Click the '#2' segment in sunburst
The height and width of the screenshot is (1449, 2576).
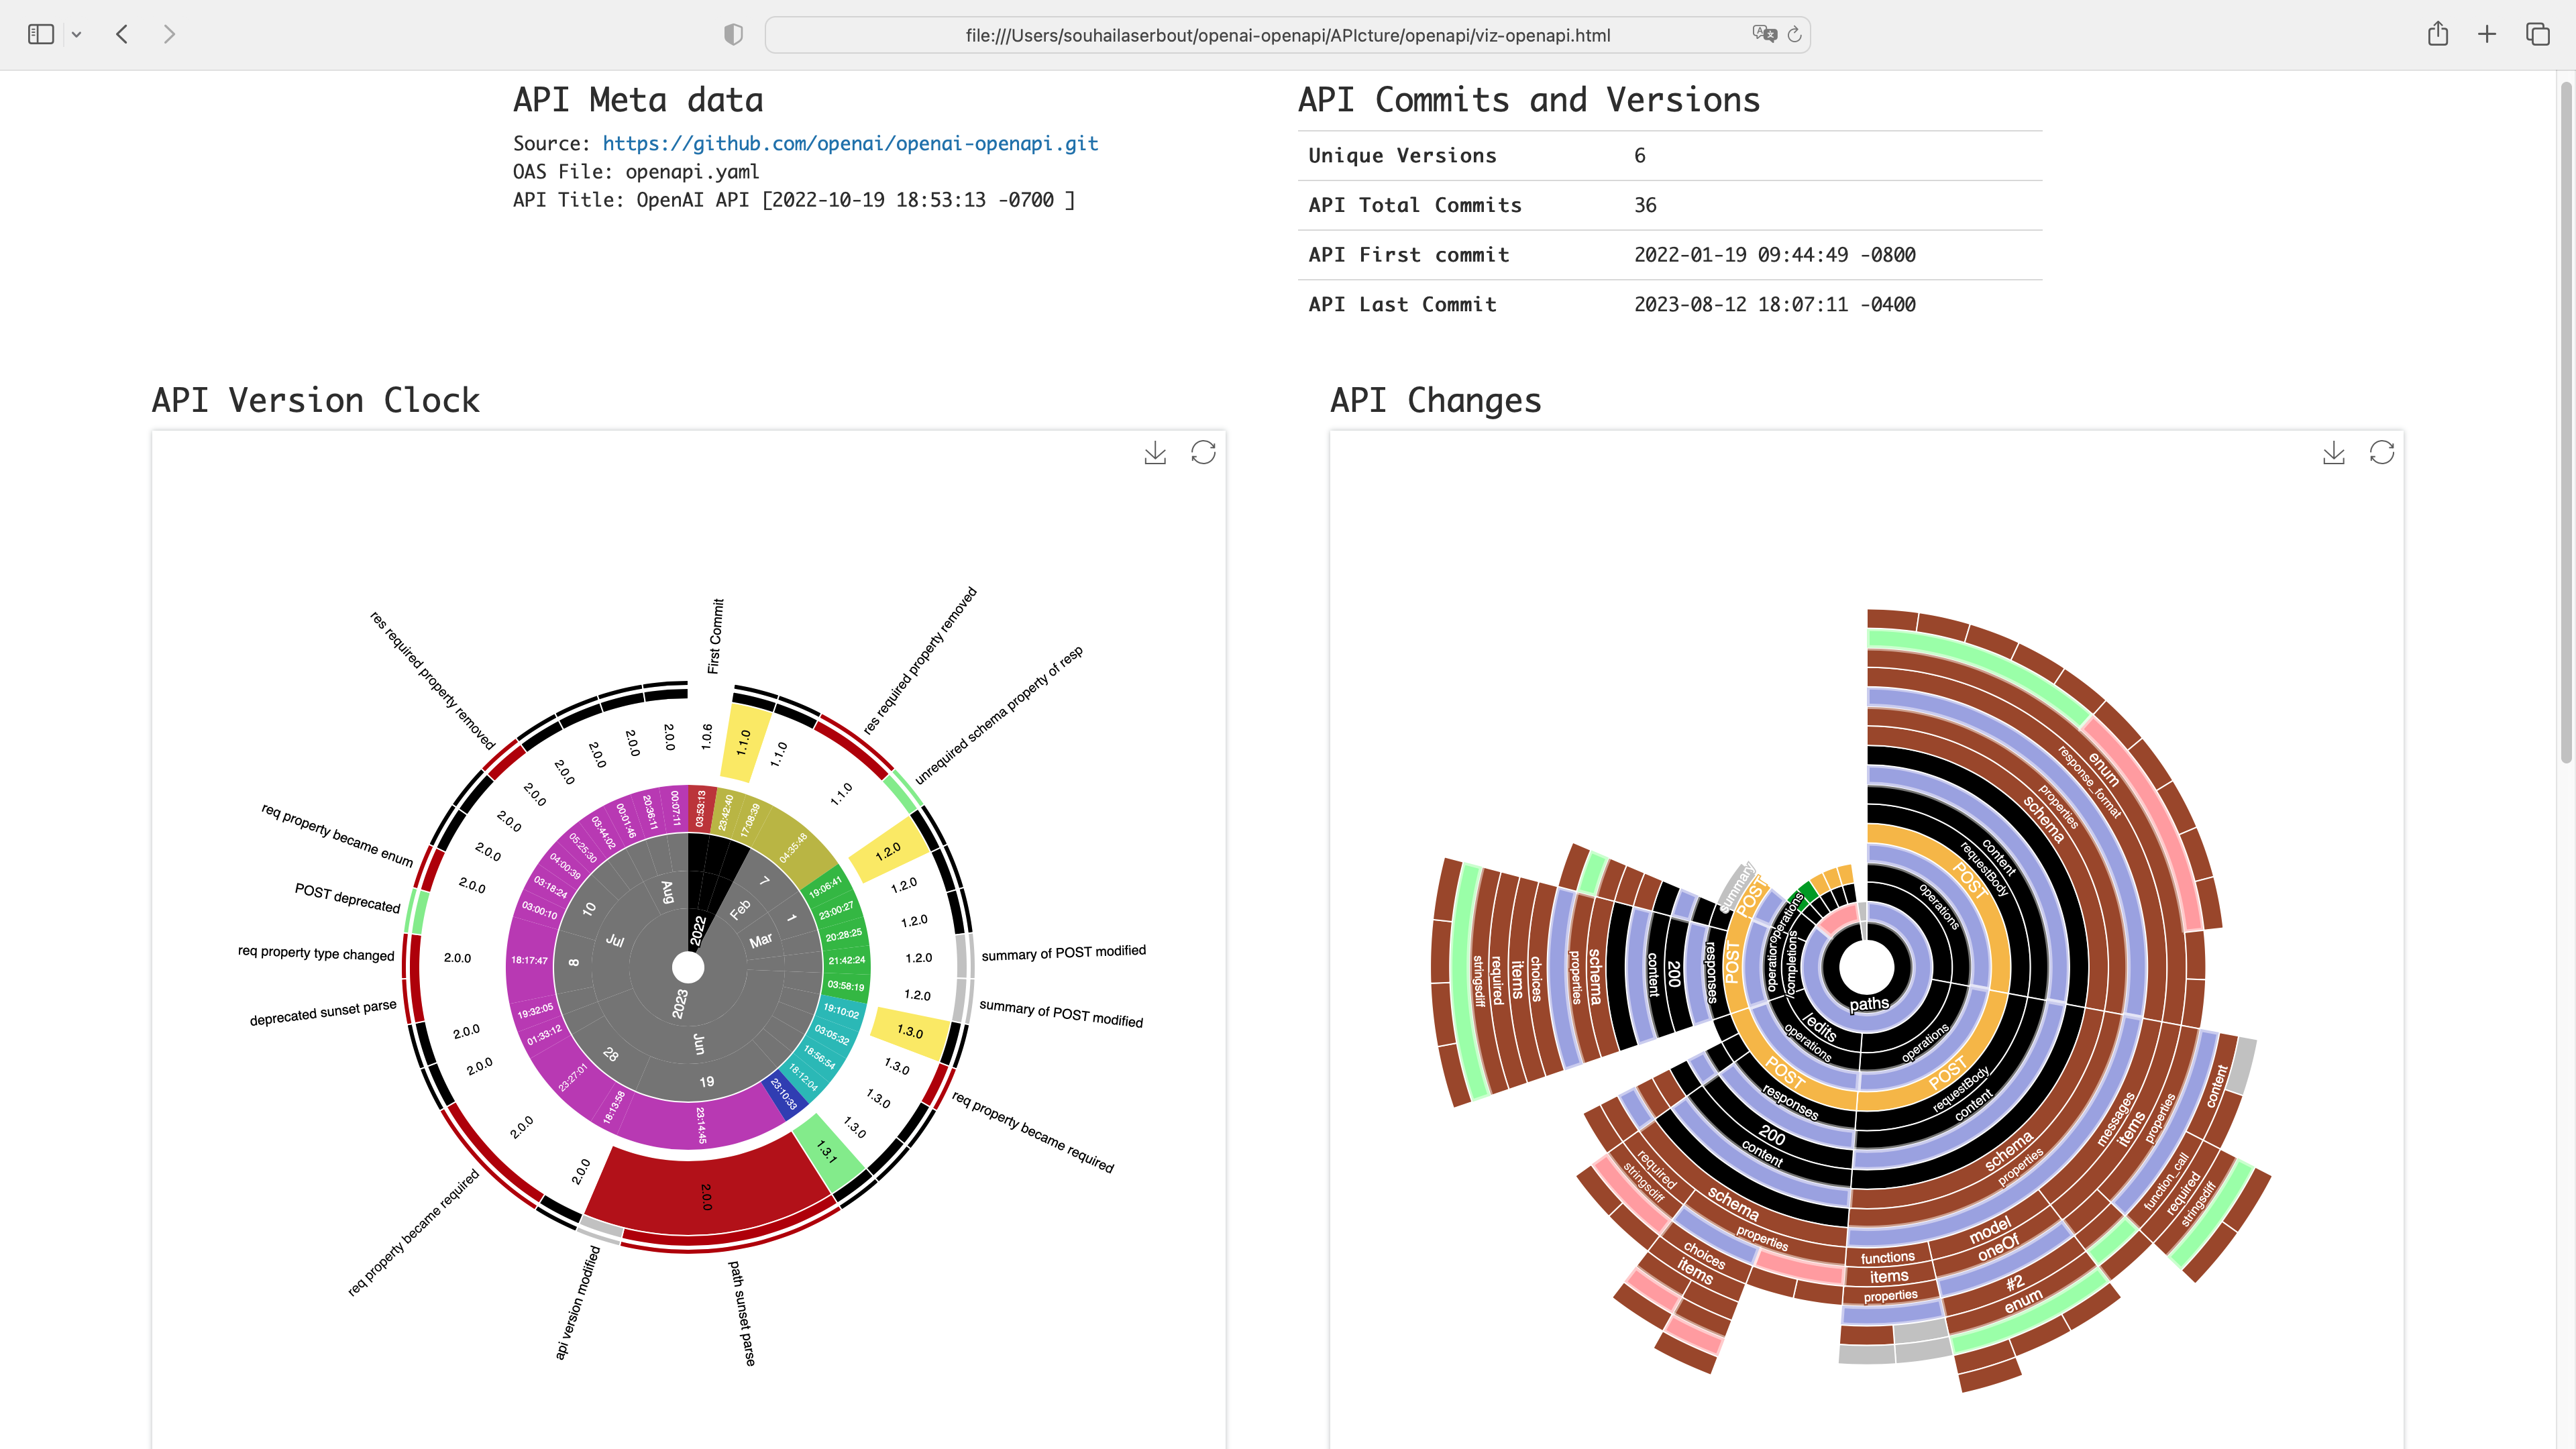(2014, 1282)
